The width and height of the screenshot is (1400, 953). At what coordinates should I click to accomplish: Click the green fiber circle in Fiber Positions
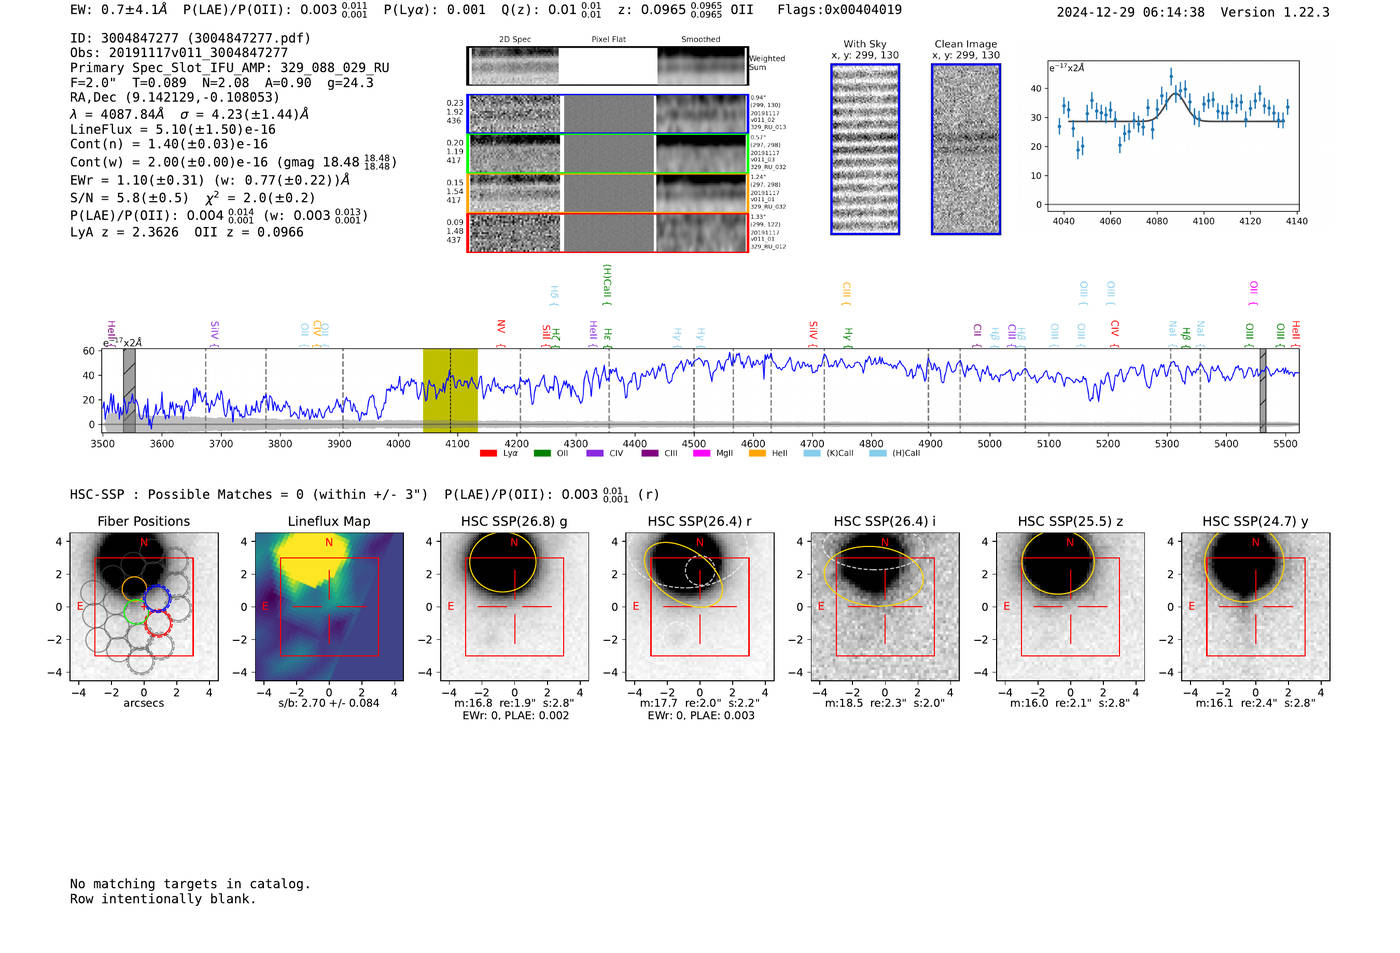(136, 612)
